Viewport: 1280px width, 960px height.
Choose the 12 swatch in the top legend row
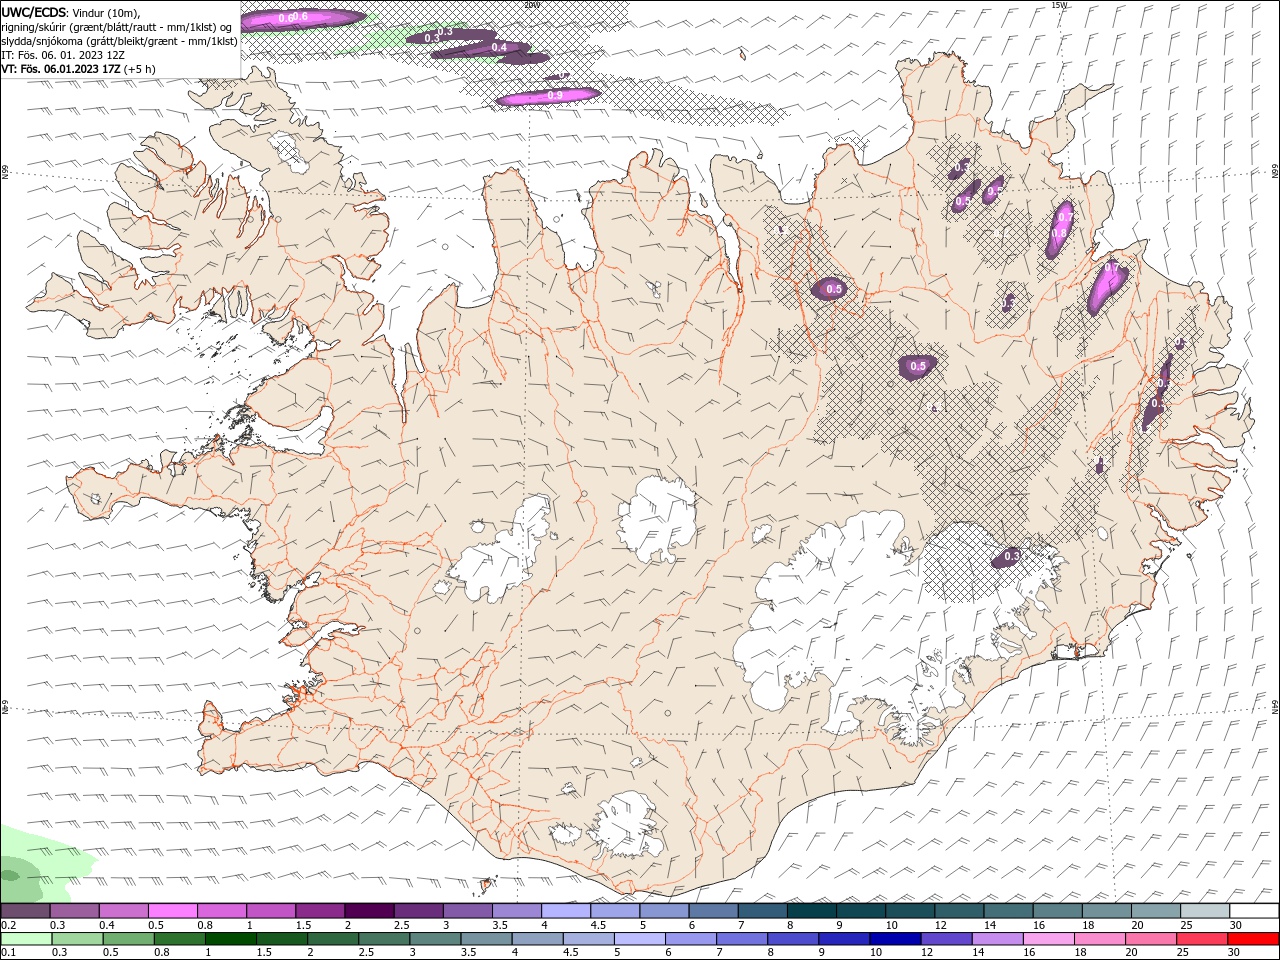pos(958,911)
